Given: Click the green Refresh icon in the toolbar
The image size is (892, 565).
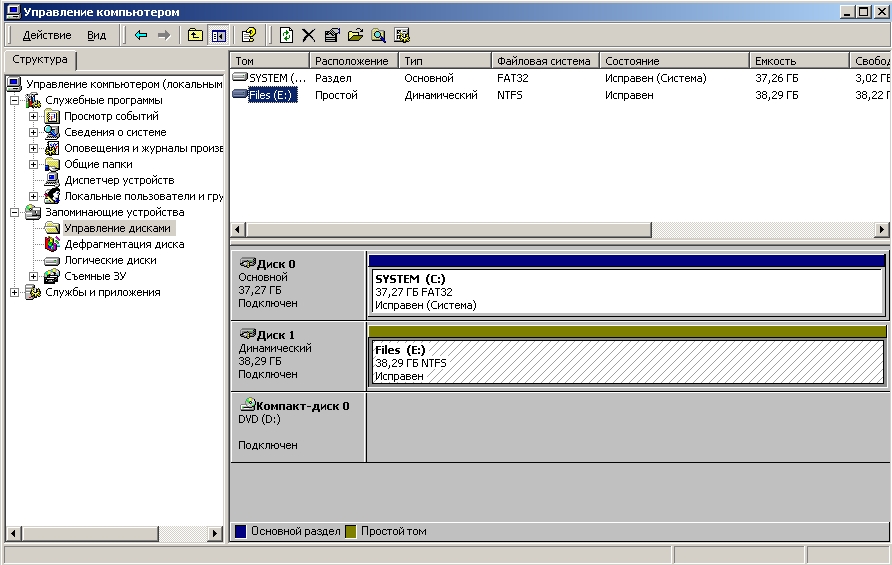Looking at the screenshot, I should (286, 35).
